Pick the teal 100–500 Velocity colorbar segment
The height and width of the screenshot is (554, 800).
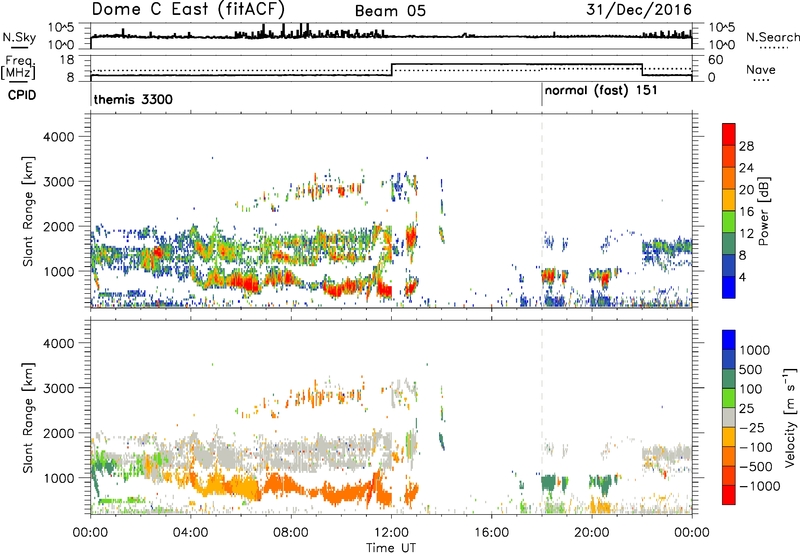click(x=729, y=379)
